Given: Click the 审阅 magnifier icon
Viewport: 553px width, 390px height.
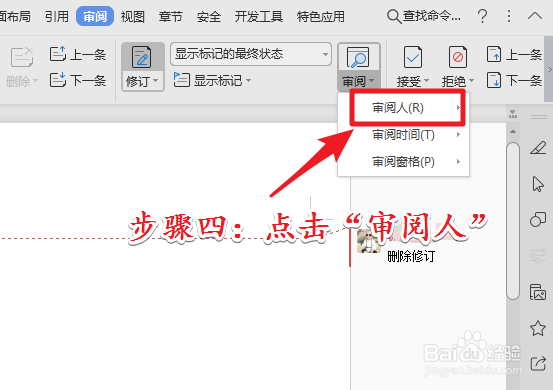Looking at the screenshot, I should tap(358, 57).
